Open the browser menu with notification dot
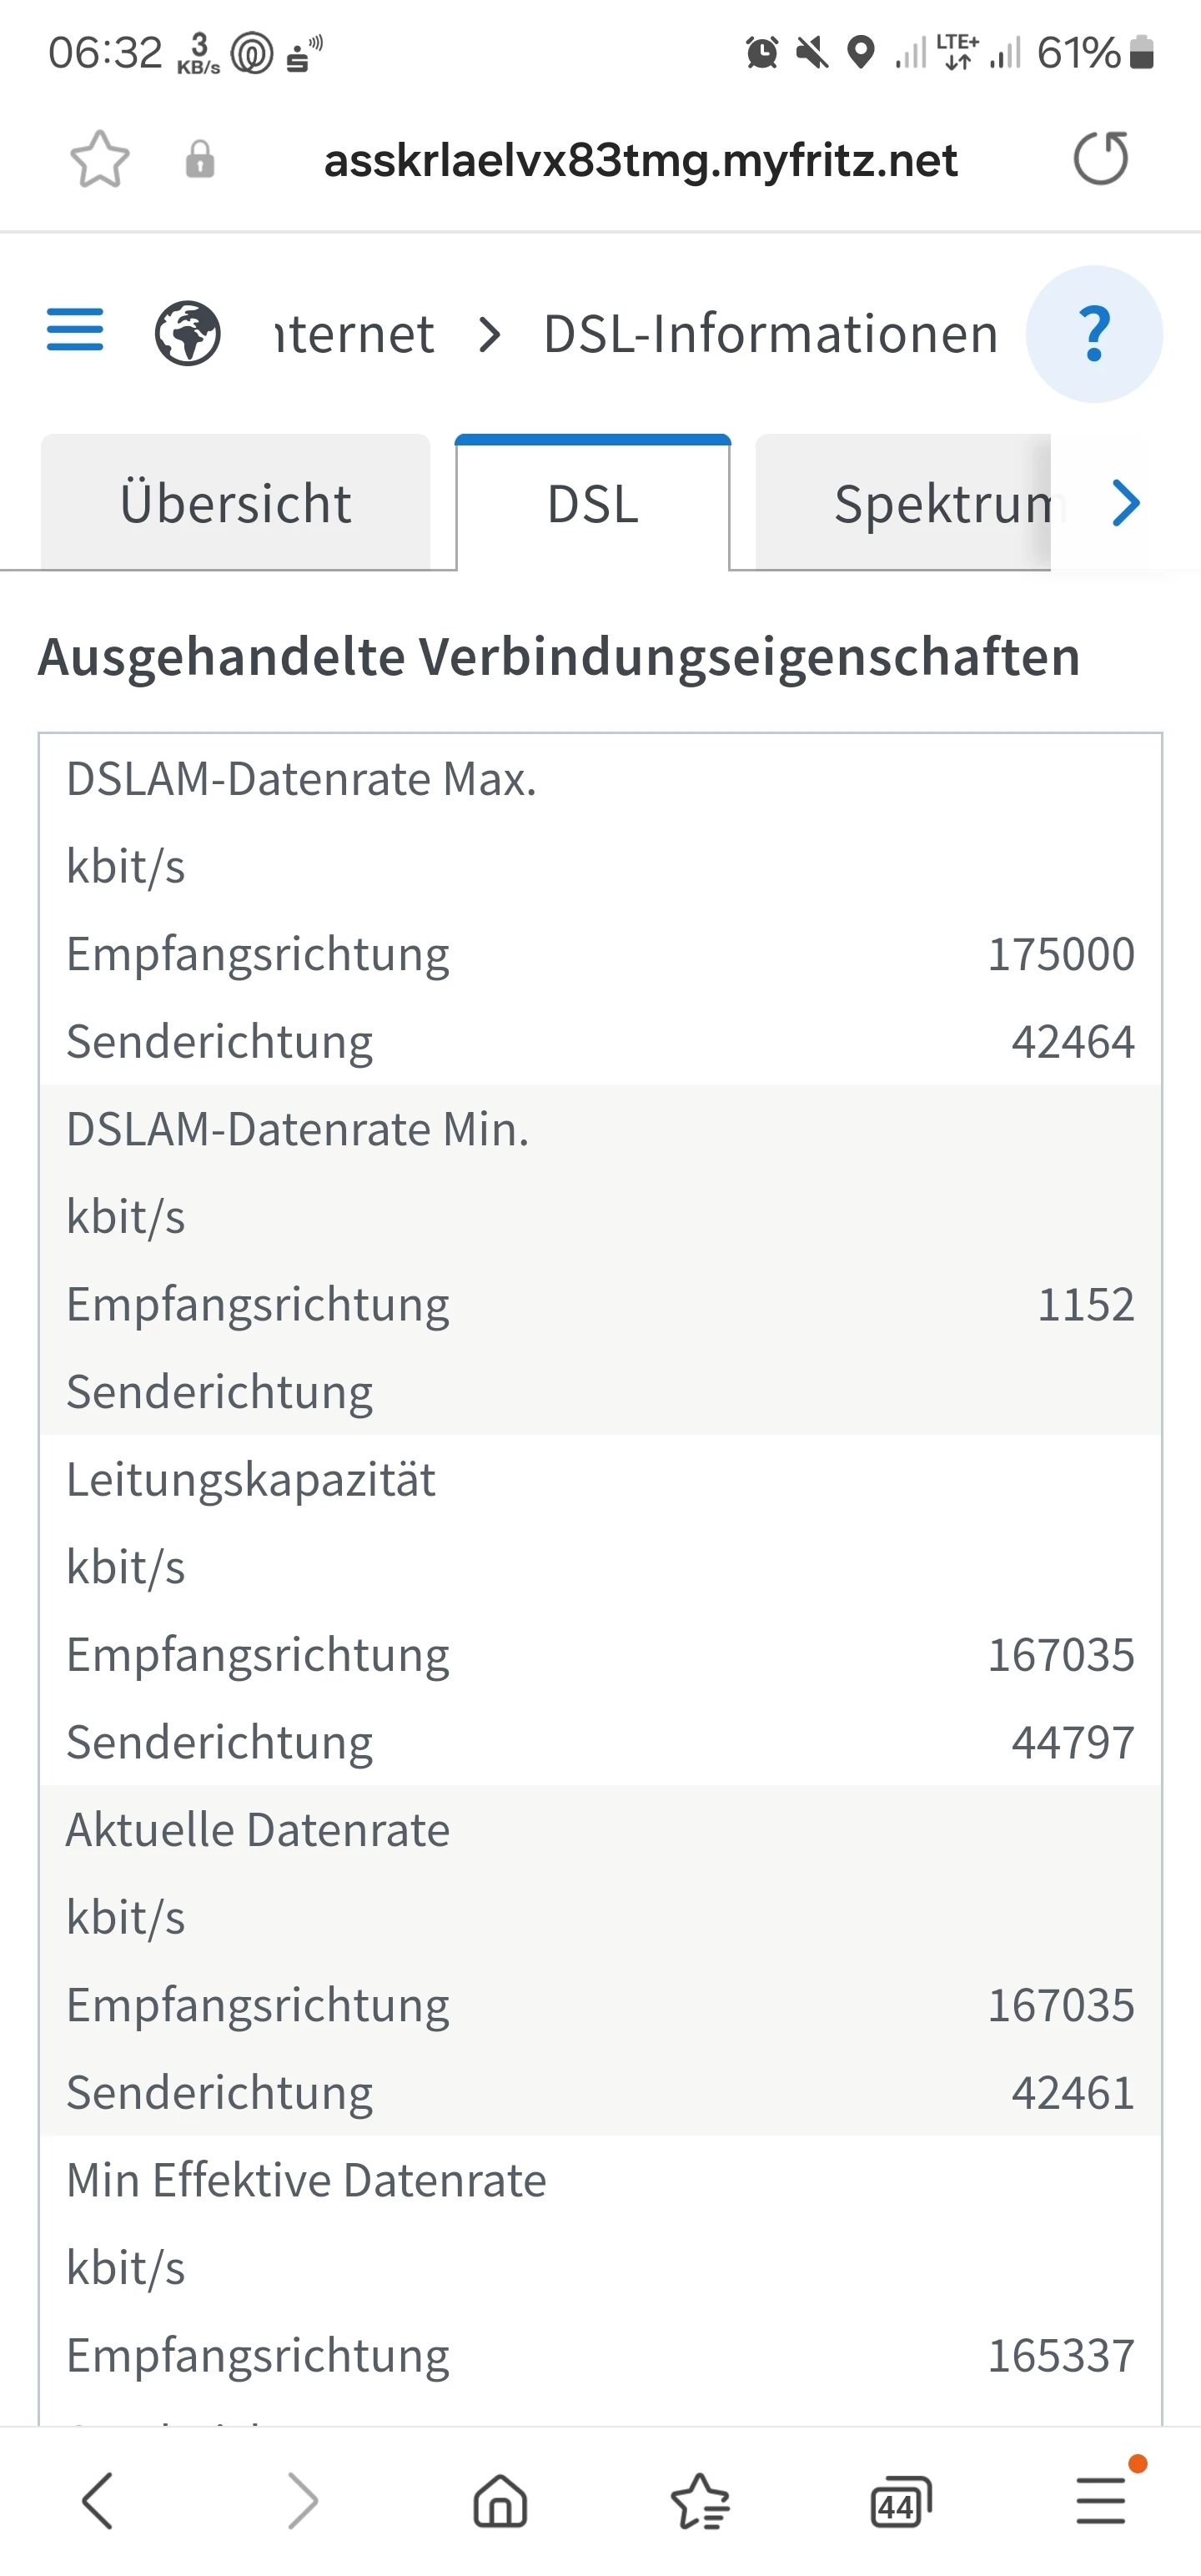1201x2576 pixels. point(1101,2502)
